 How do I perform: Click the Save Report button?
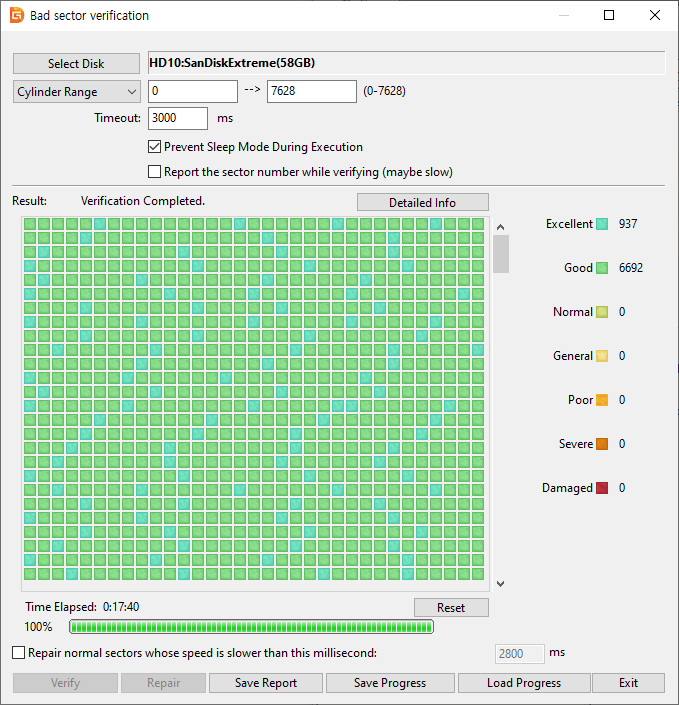(x=266, y=683)
